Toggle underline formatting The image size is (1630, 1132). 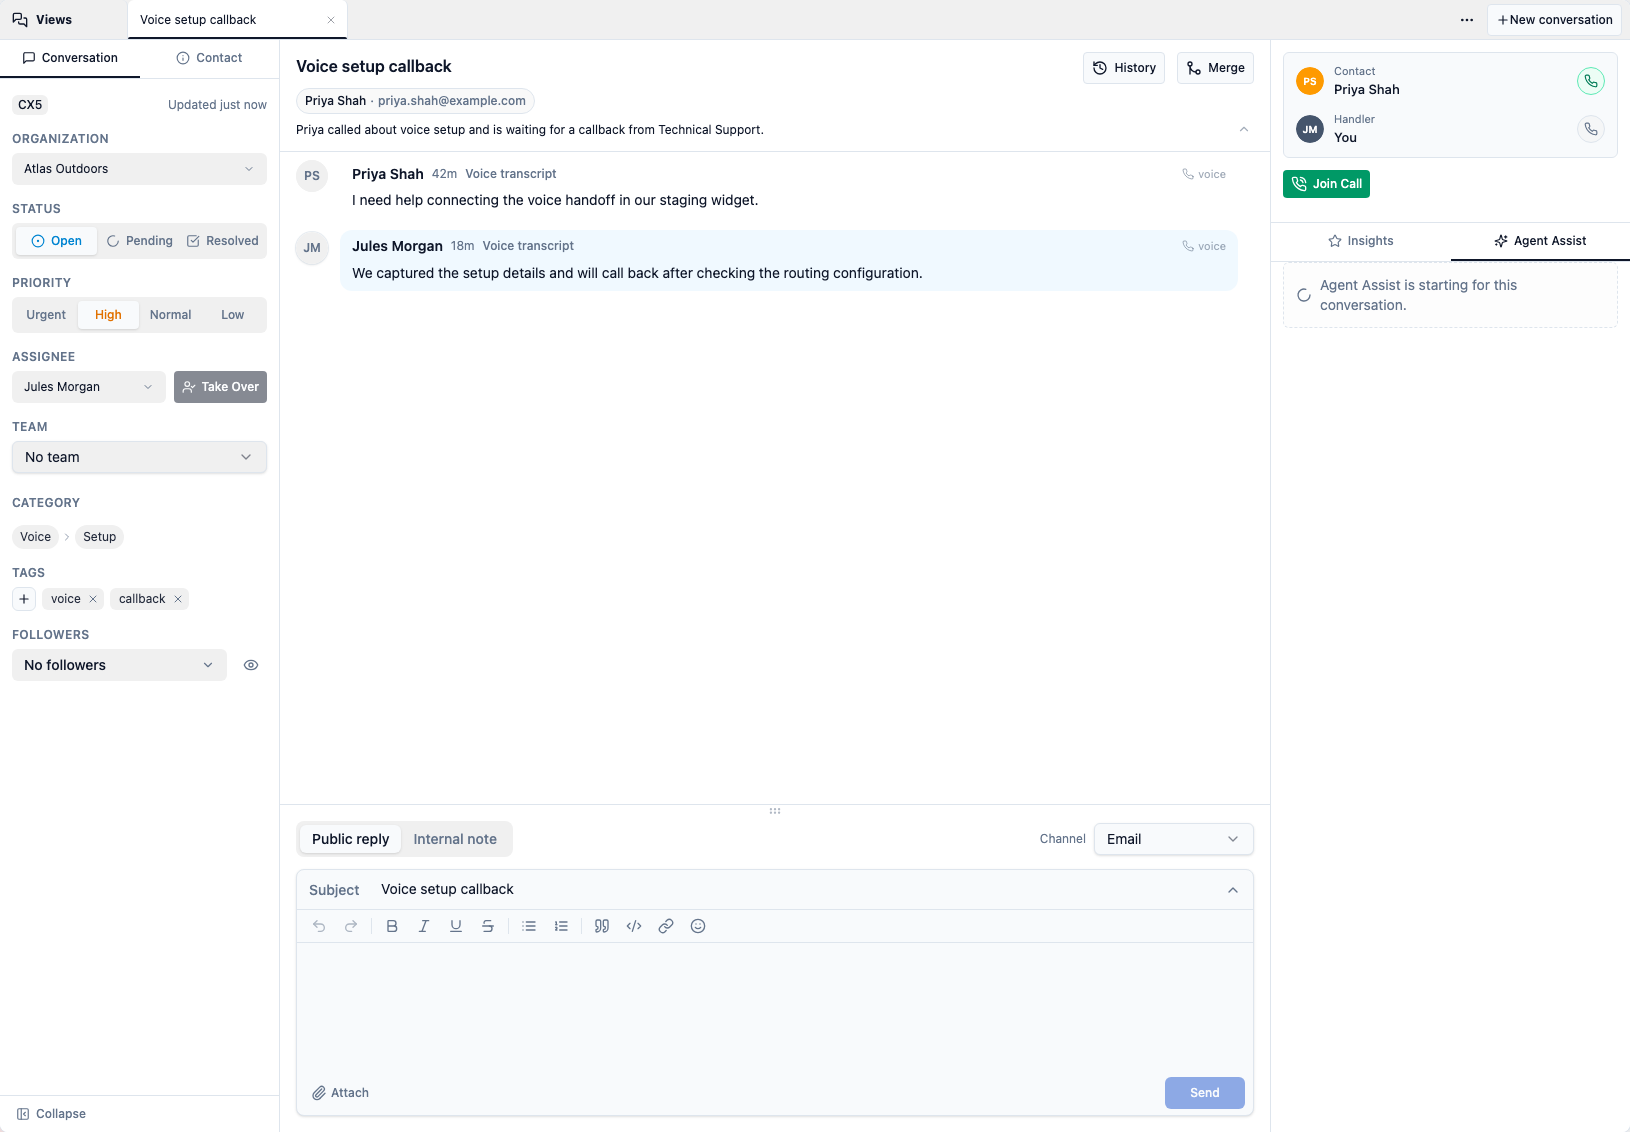pyautogui.click(x=456, y=926)
